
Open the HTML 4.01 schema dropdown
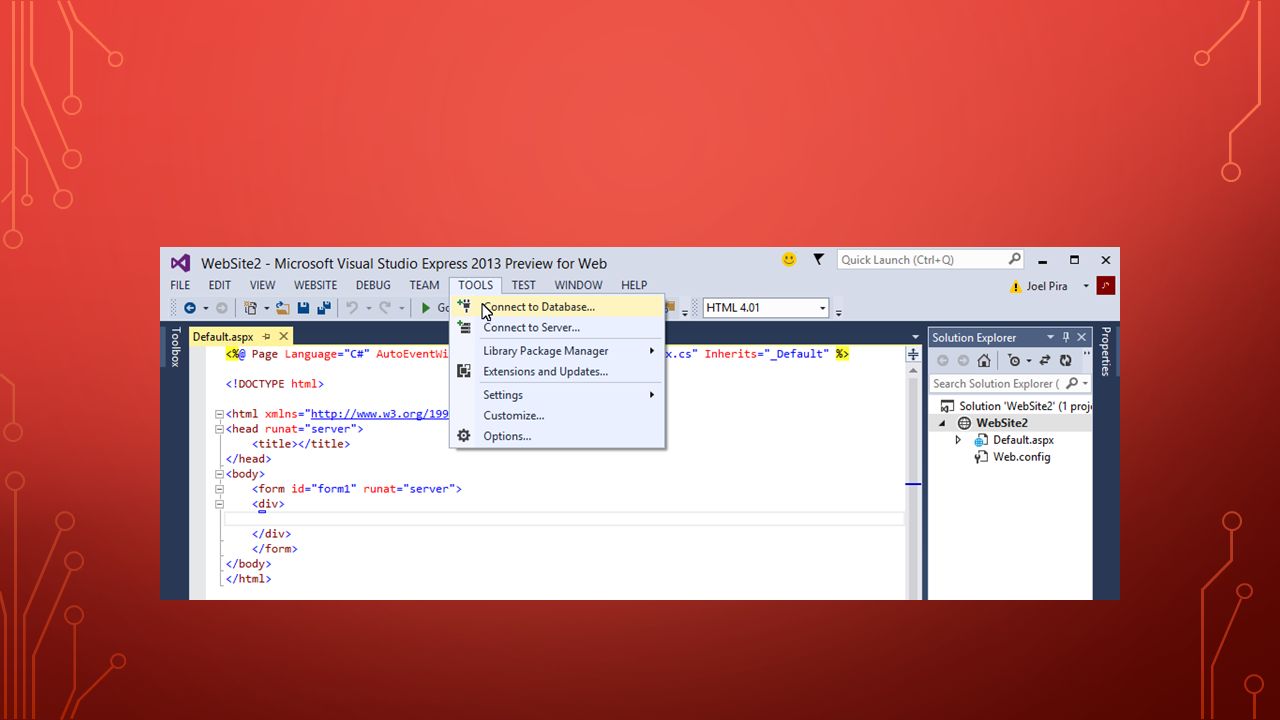click(x=823, y=308)
